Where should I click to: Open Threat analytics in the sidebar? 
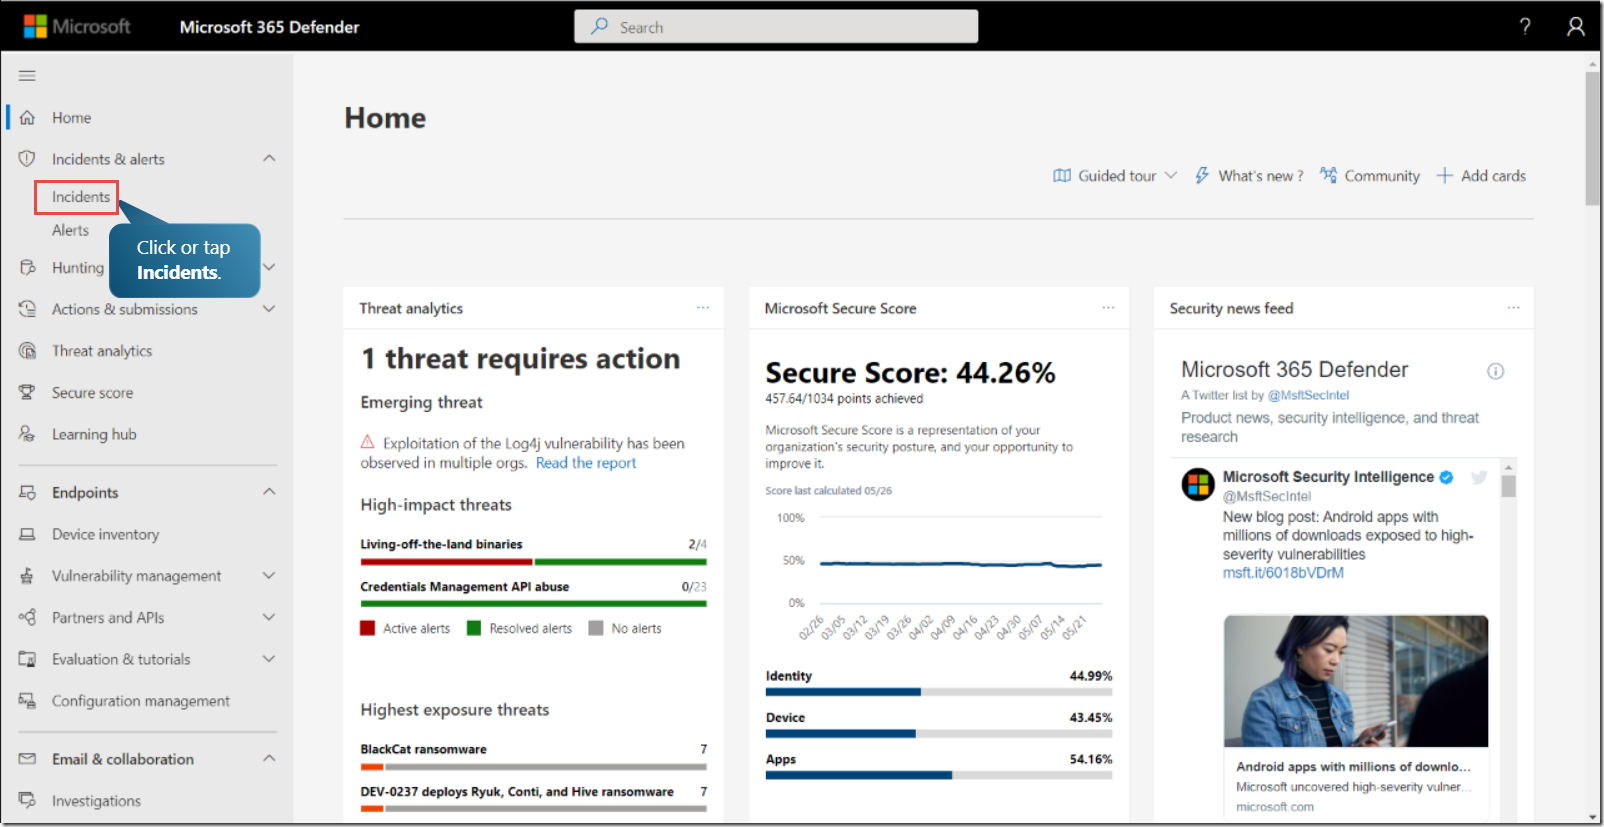click(102, 351)
